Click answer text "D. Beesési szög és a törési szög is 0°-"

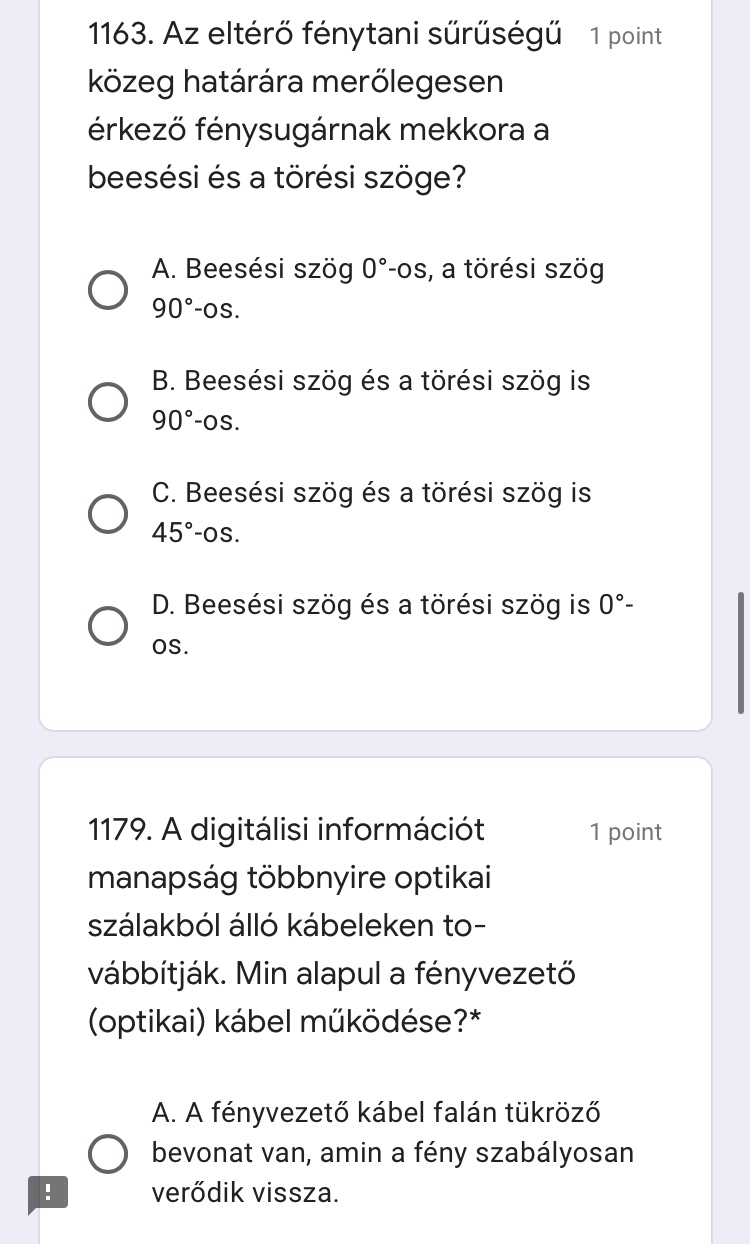(x=393, y=606)
